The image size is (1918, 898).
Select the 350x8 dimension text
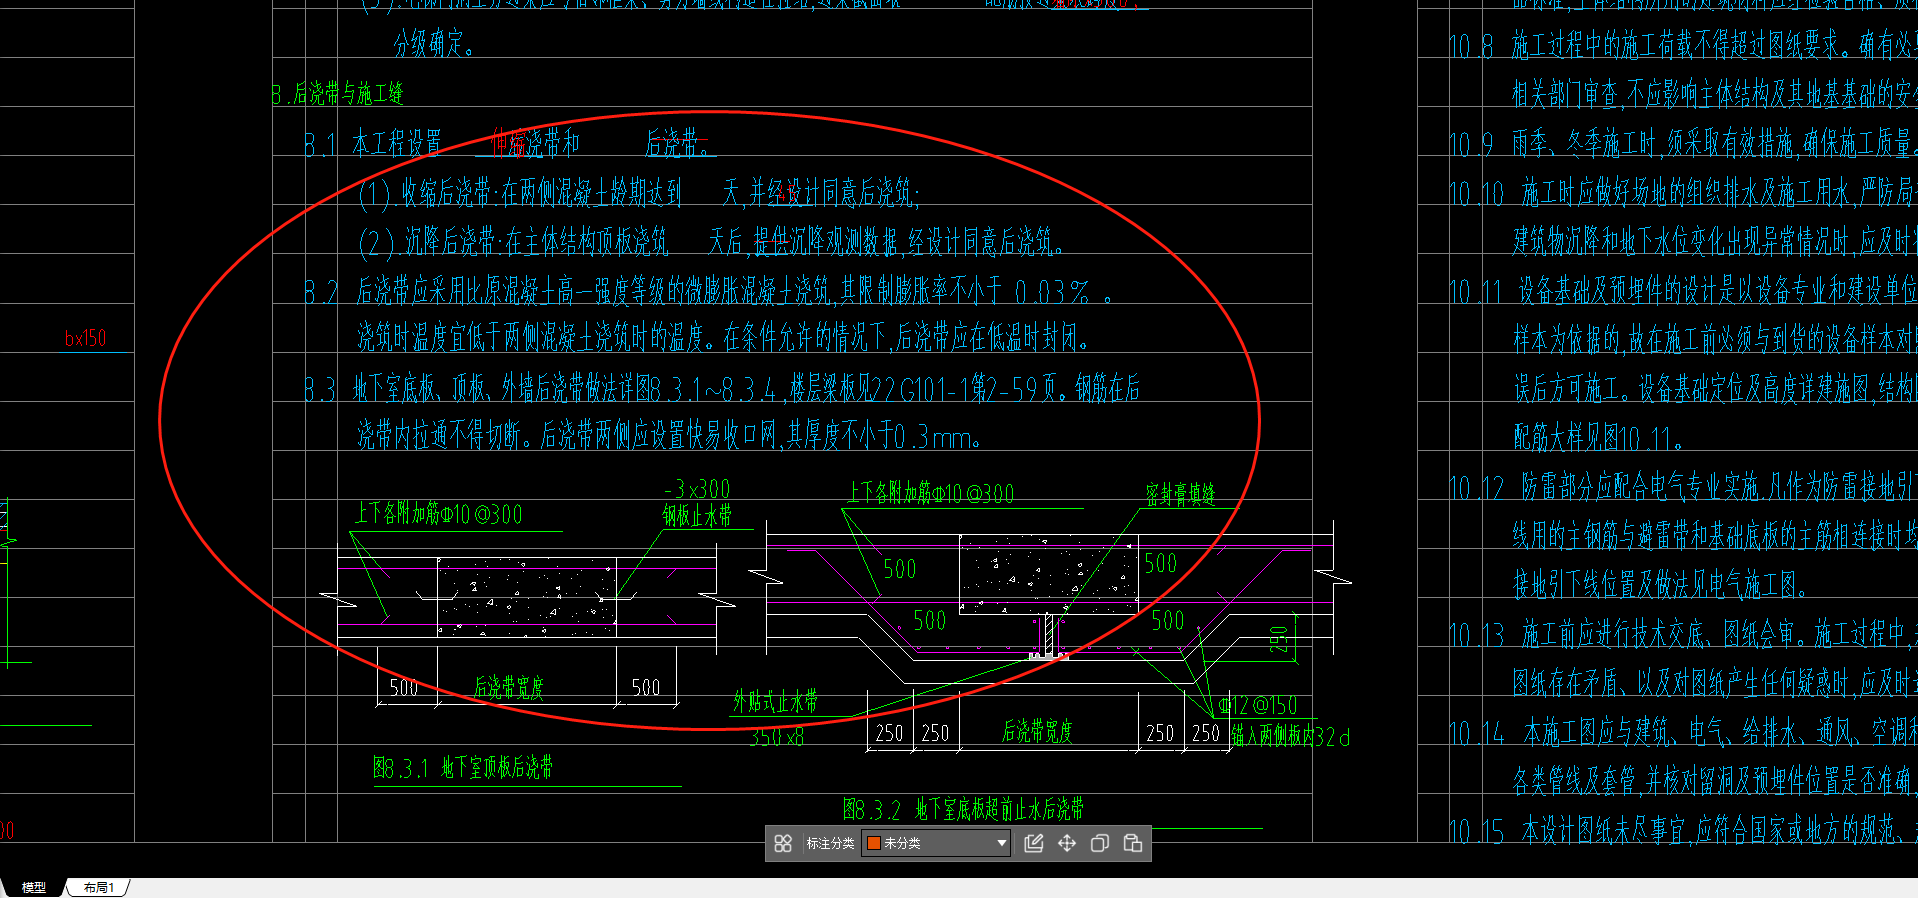point(777,738)
